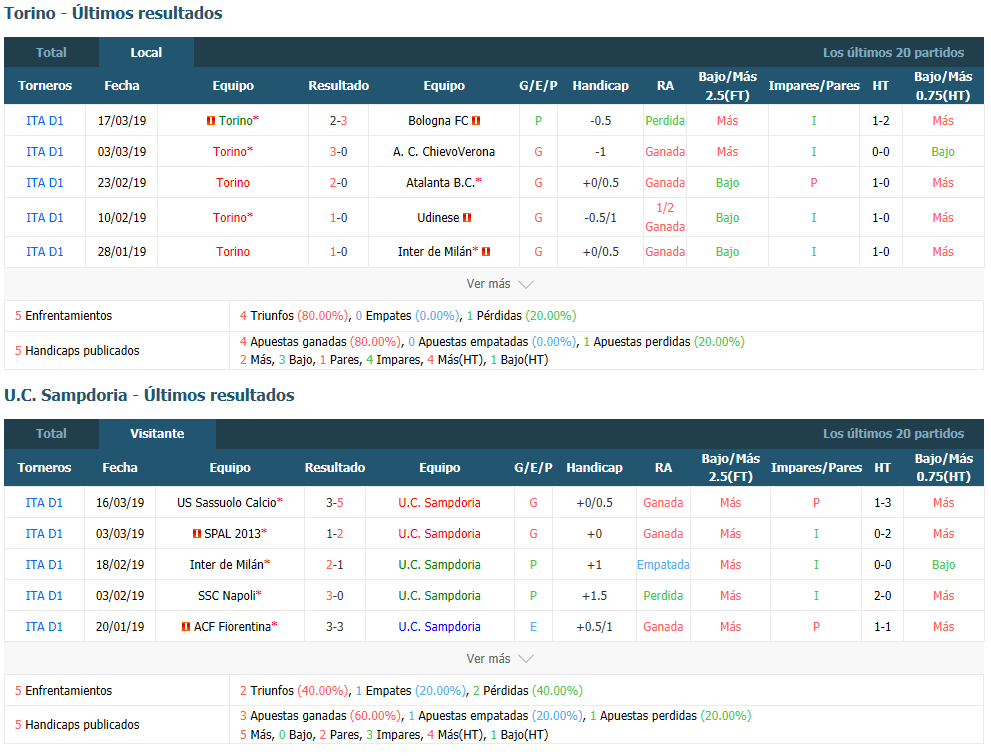The image size is (991, 756).
Task: Click the "1/2 Ganada" cell in Udinese row
Action: 665,217
